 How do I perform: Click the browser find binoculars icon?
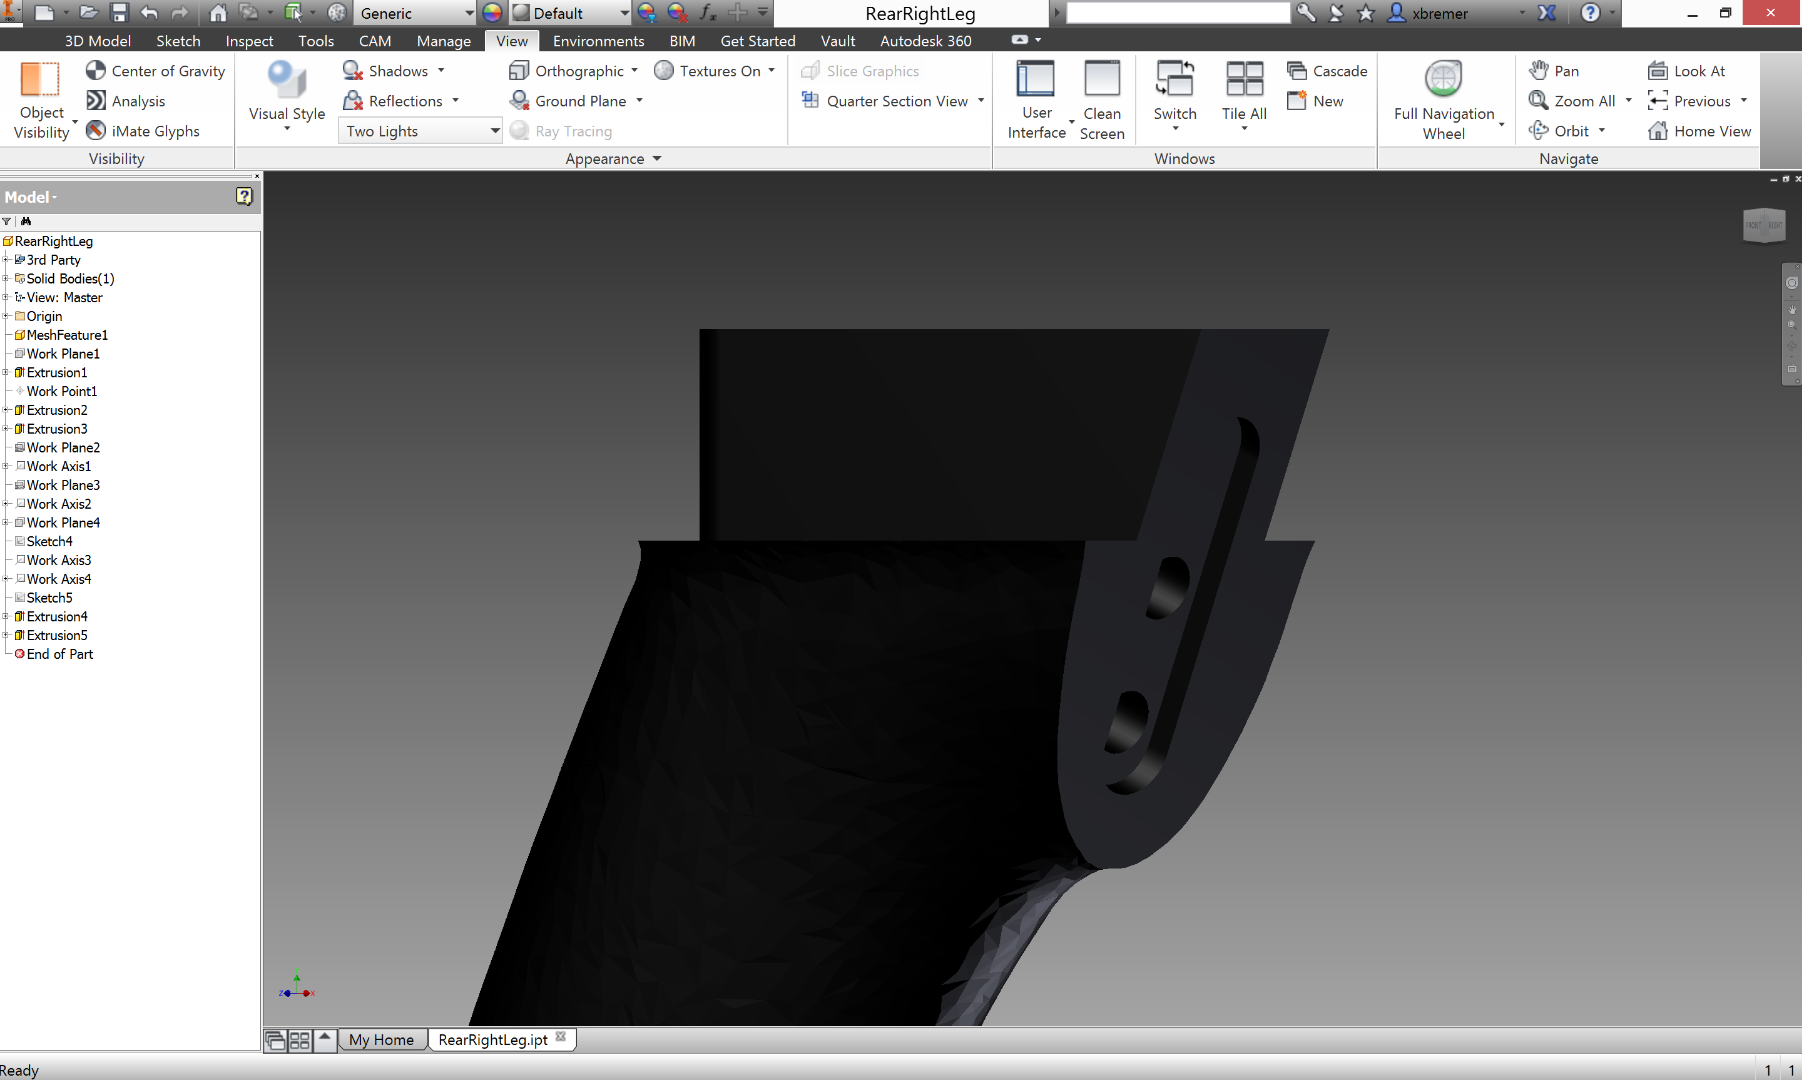click(x=26, y=221)
